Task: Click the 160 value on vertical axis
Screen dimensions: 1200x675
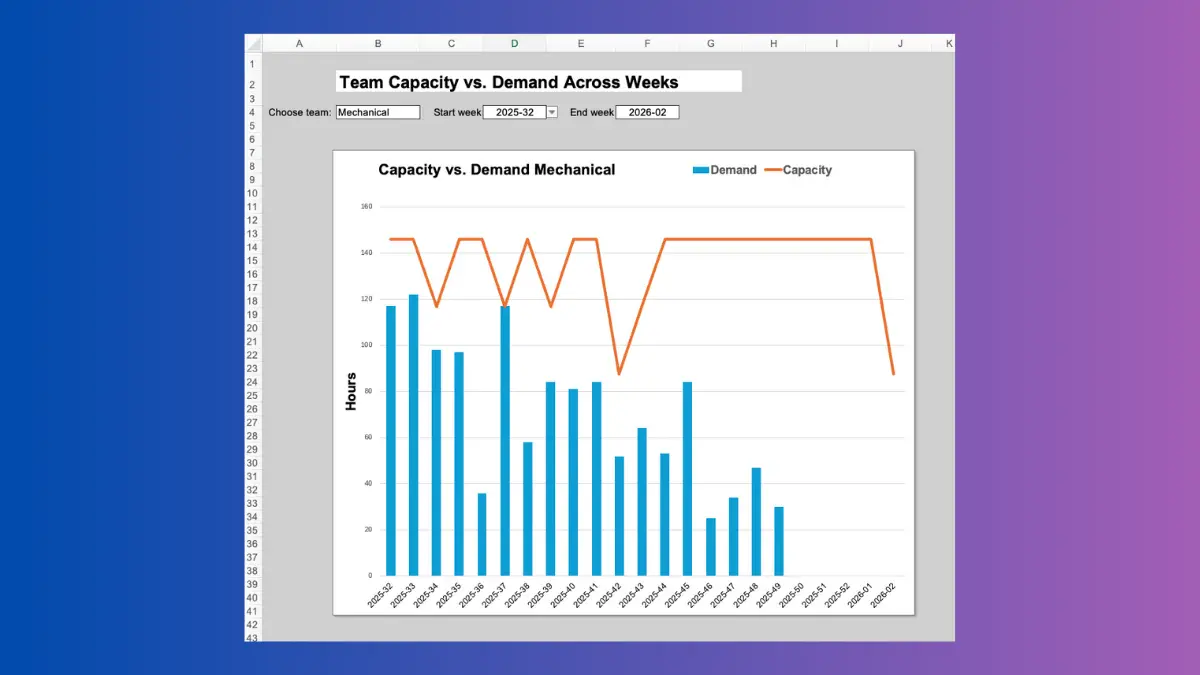Action: pos(366,207)
